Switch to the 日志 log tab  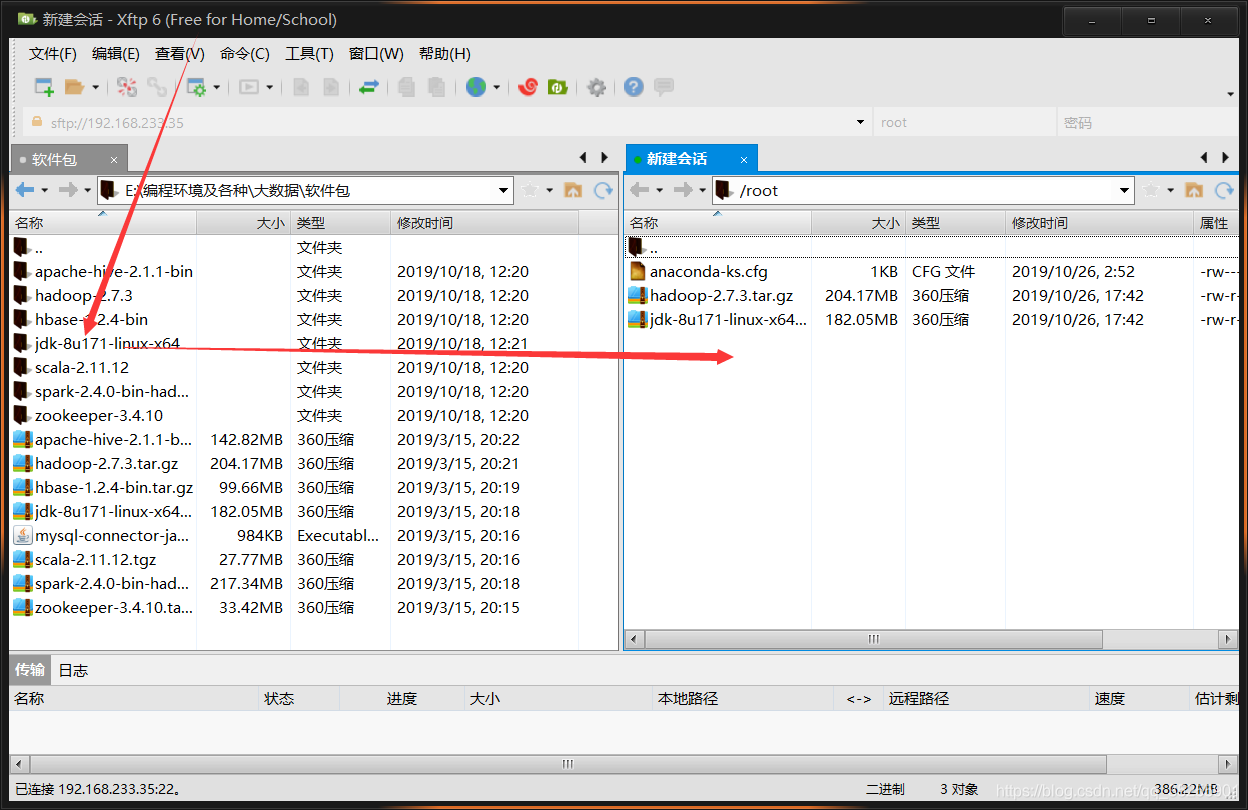[x=73, y=670]
